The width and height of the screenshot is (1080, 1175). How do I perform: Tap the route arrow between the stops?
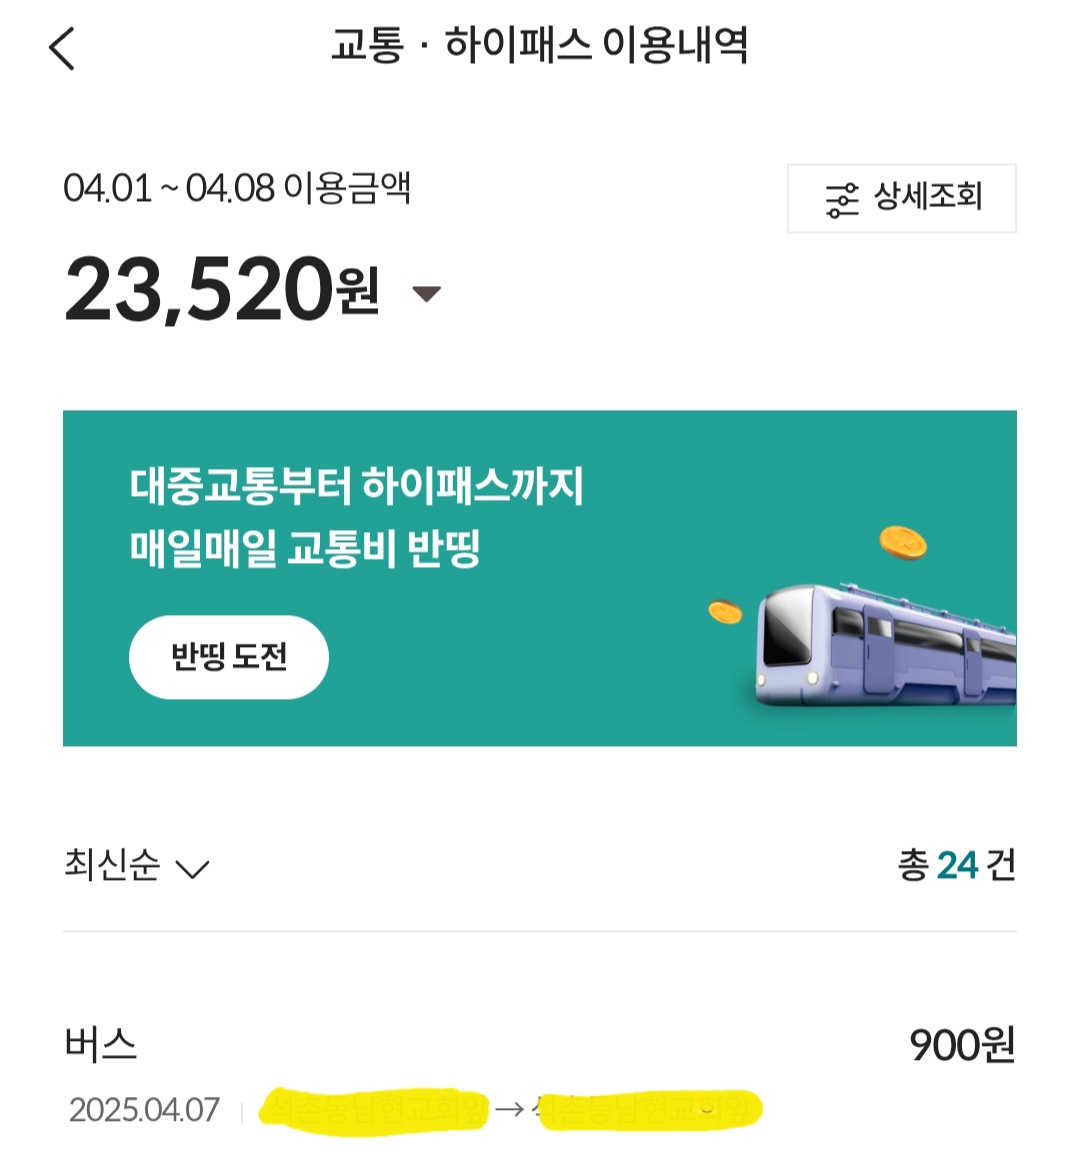pyautogui.click(x=509, y=1109)
